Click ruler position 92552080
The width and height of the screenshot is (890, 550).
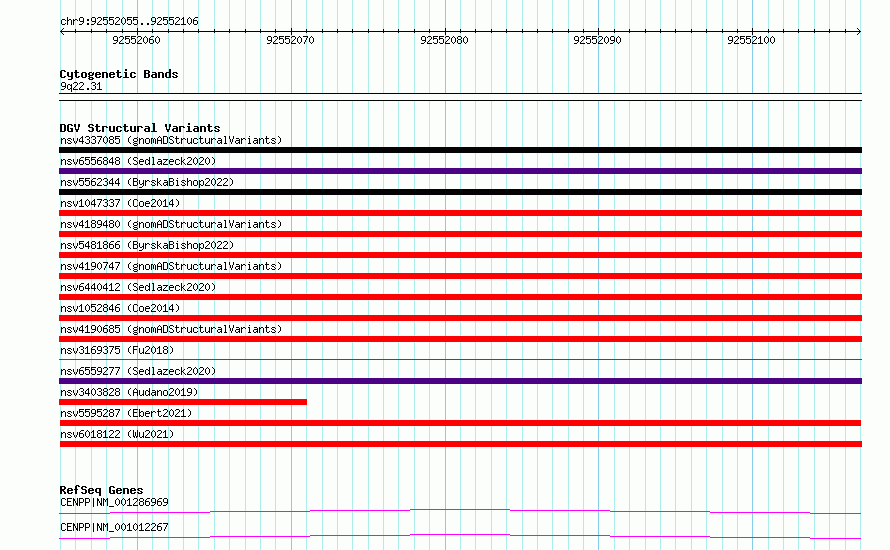coord(444,40)
